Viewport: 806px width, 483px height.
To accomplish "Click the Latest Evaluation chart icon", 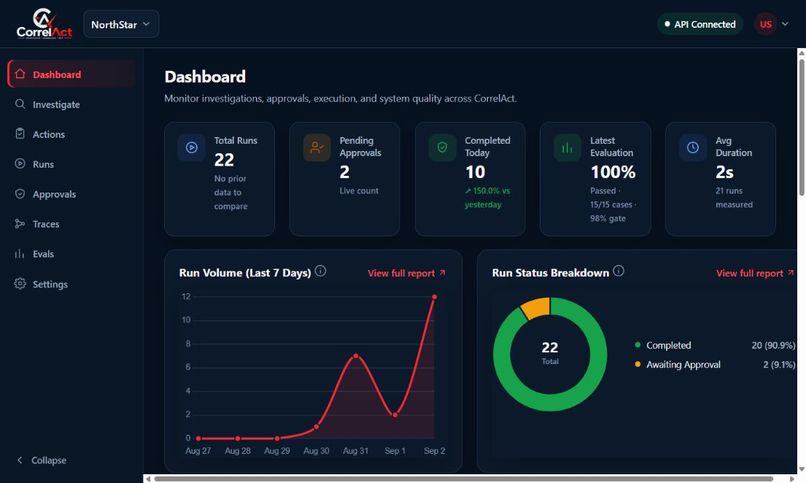I will click(567, 147).
